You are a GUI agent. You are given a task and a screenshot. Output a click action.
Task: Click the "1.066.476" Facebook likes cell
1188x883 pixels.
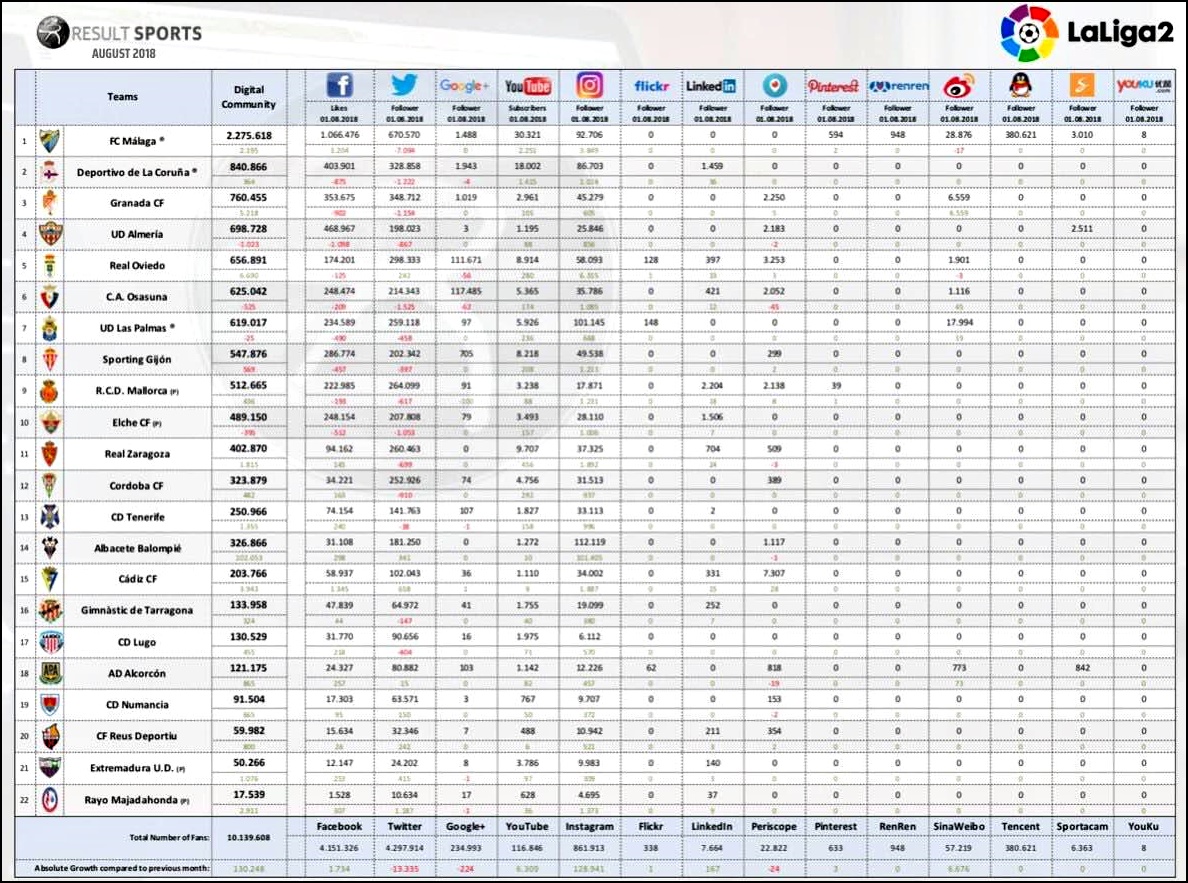[339, 135]
